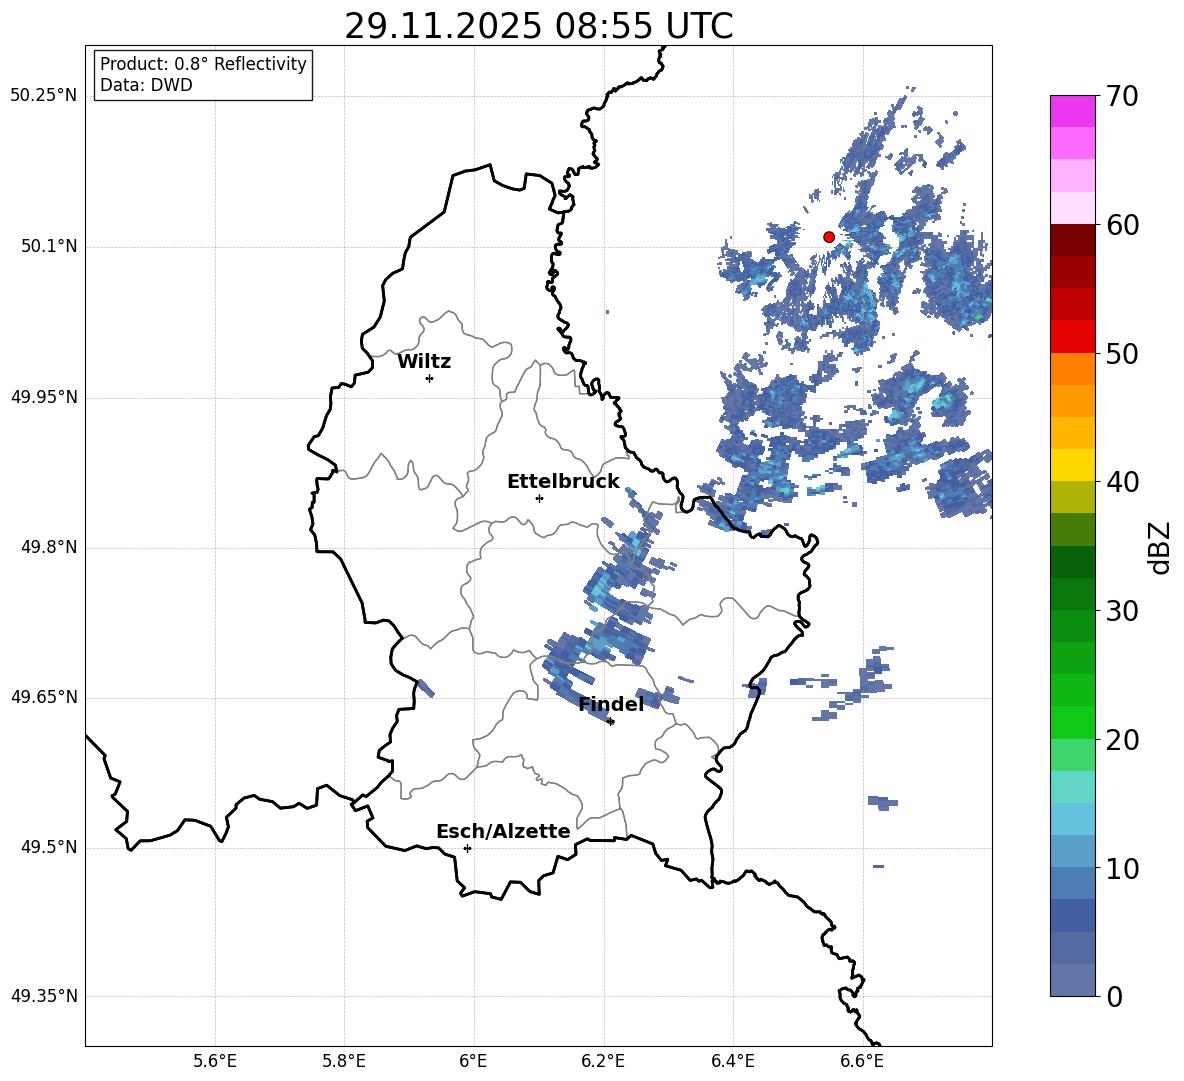The image size is (1184, 1081).
Task: Click the 49.8°N latitude label
Action: (x=49, y=547)
